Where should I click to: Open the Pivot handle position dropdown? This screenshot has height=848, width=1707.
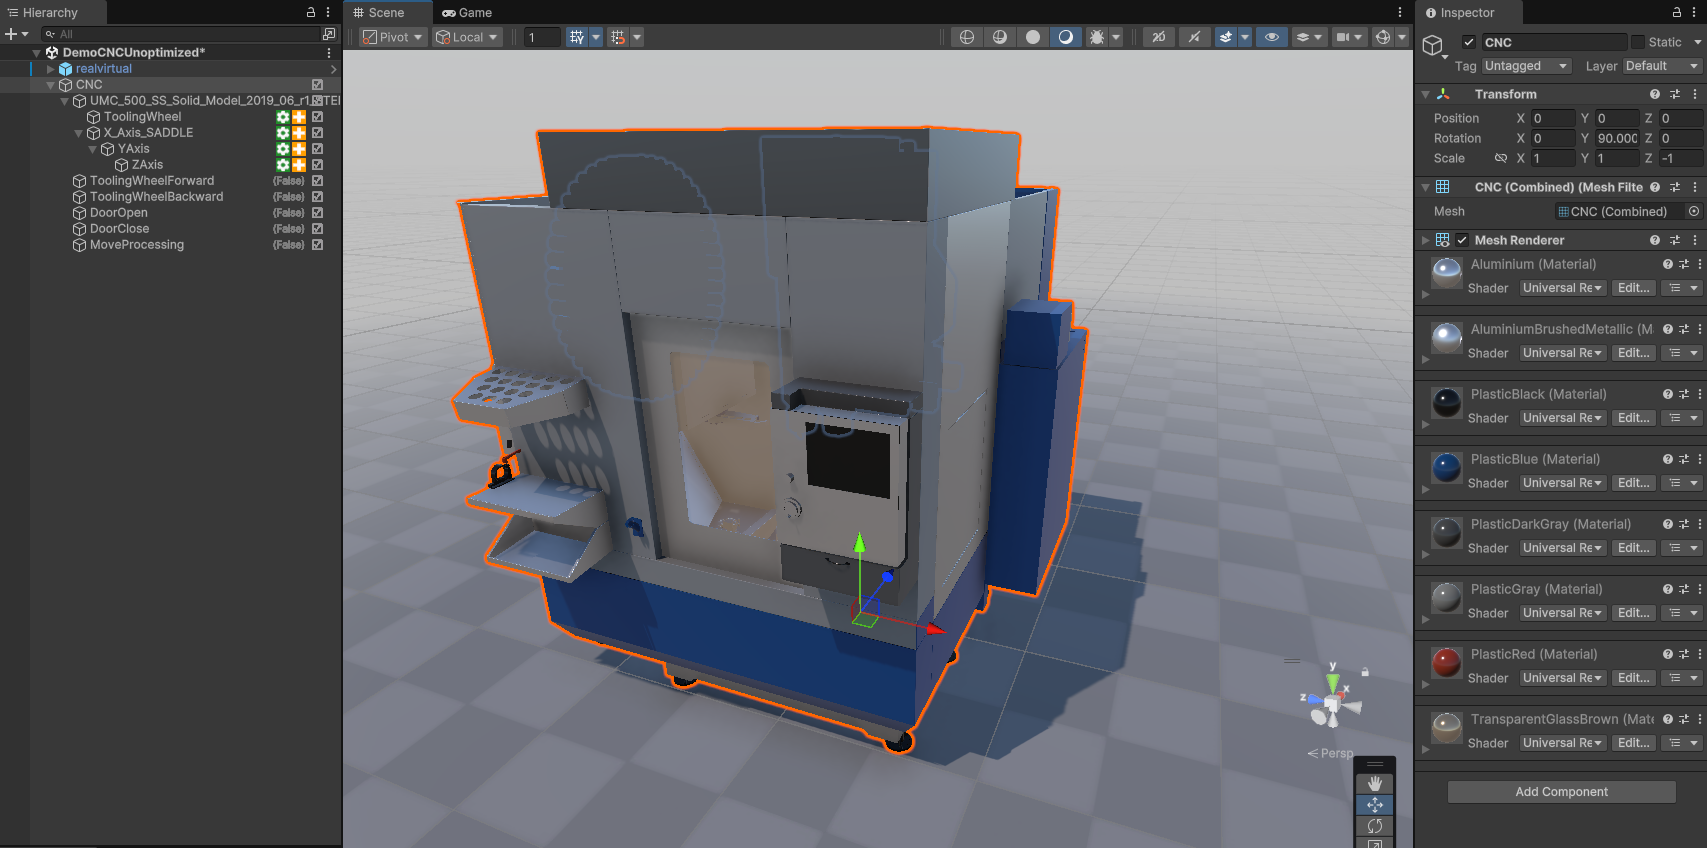(x=393, y=37)
